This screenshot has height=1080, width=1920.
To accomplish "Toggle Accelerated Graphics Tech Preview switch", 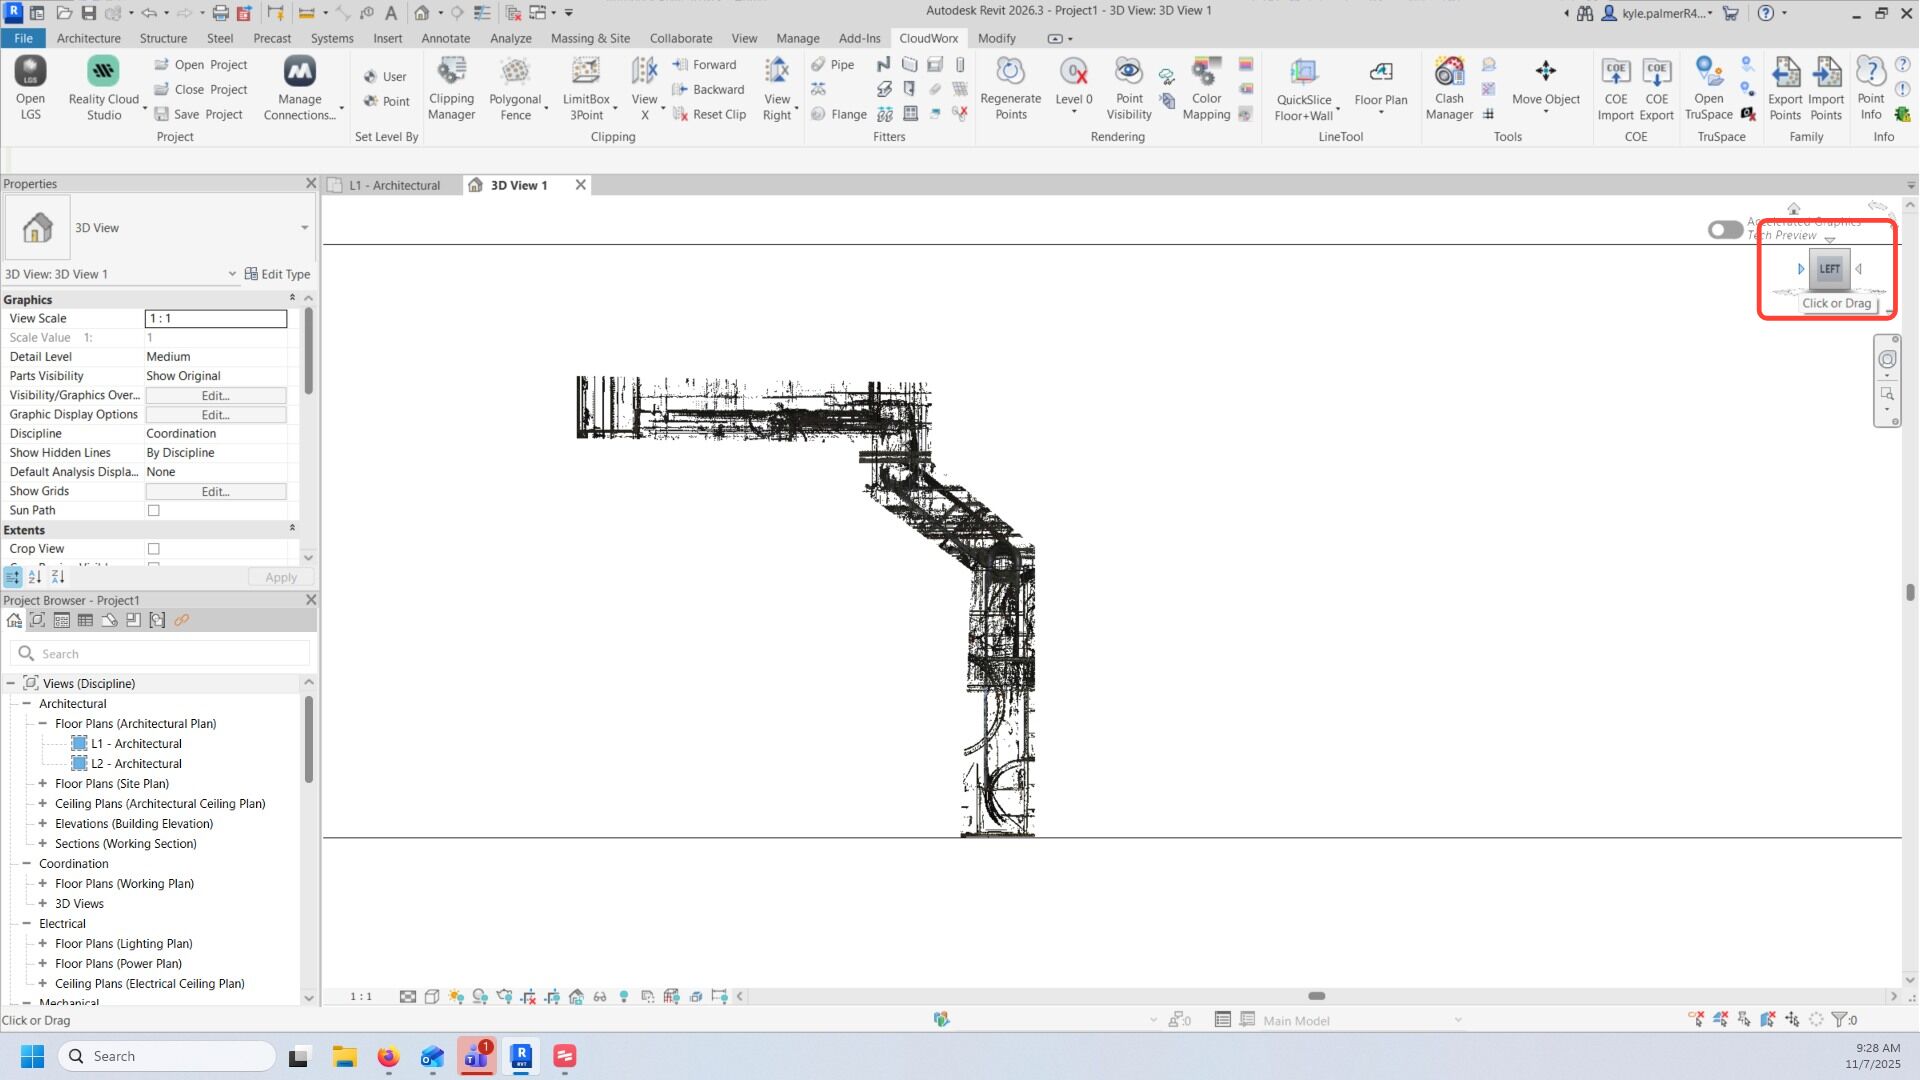I will pos(1725,230).
